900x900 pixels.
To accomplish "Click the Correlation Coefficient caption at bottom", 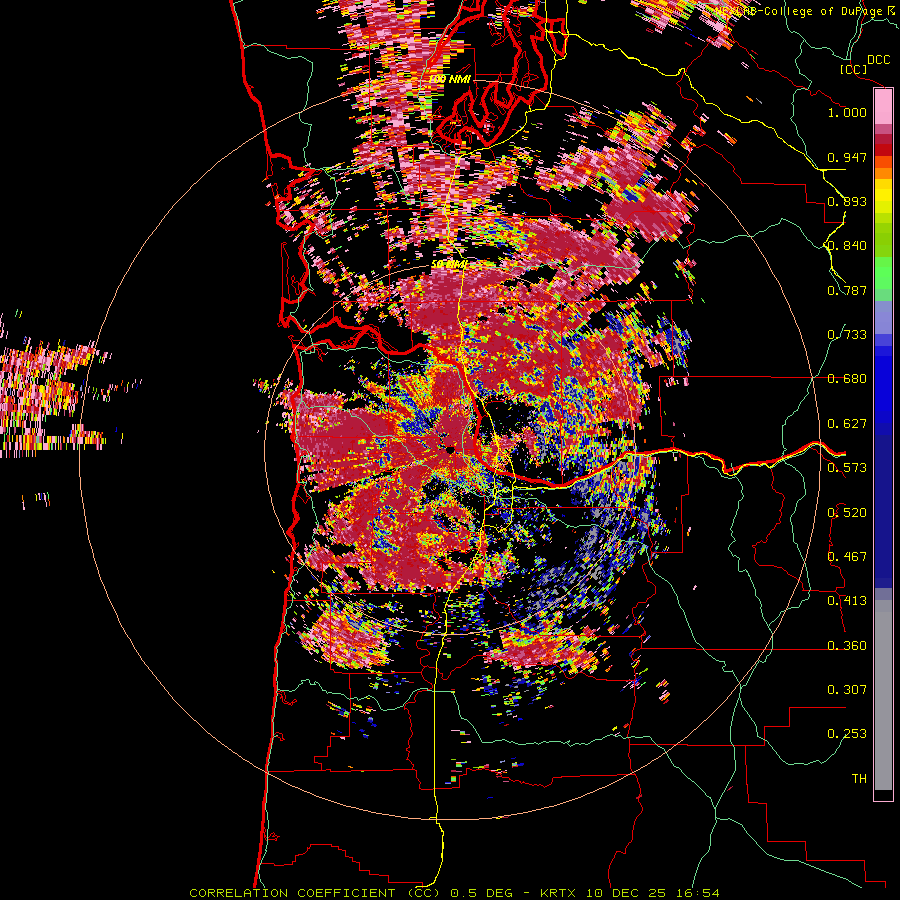I will pyautogui.click(x=454, y=893).
